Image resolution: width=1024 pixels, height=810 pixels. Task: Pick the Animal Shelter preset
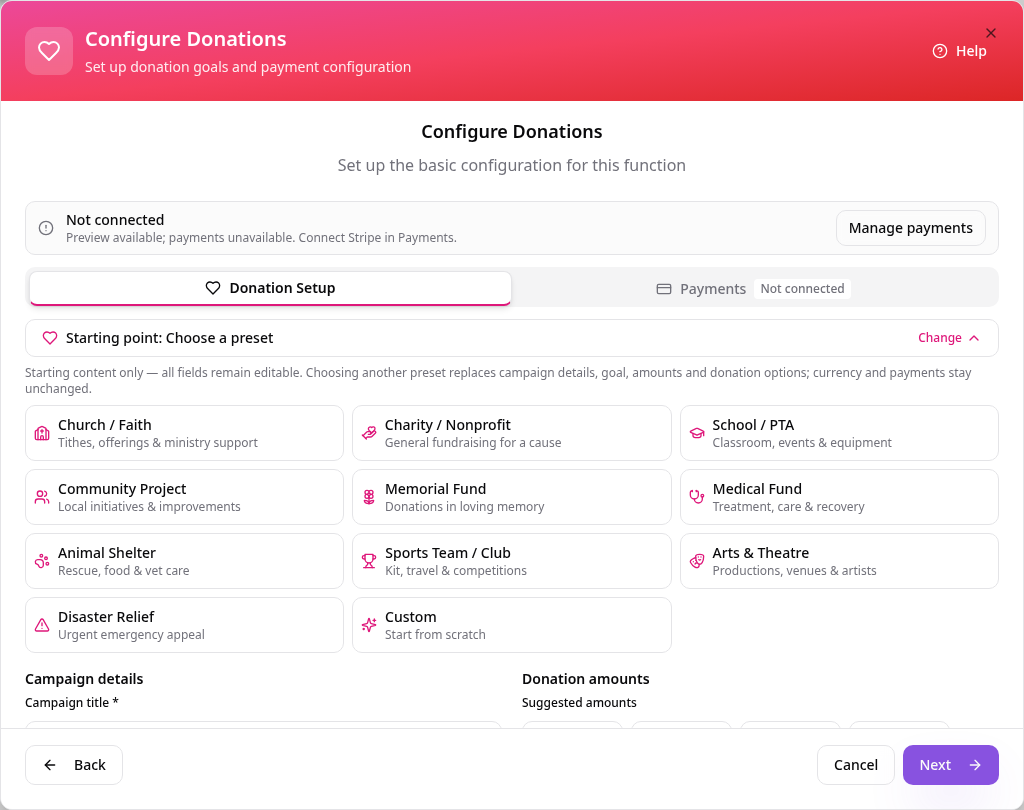tap(184, 561)
